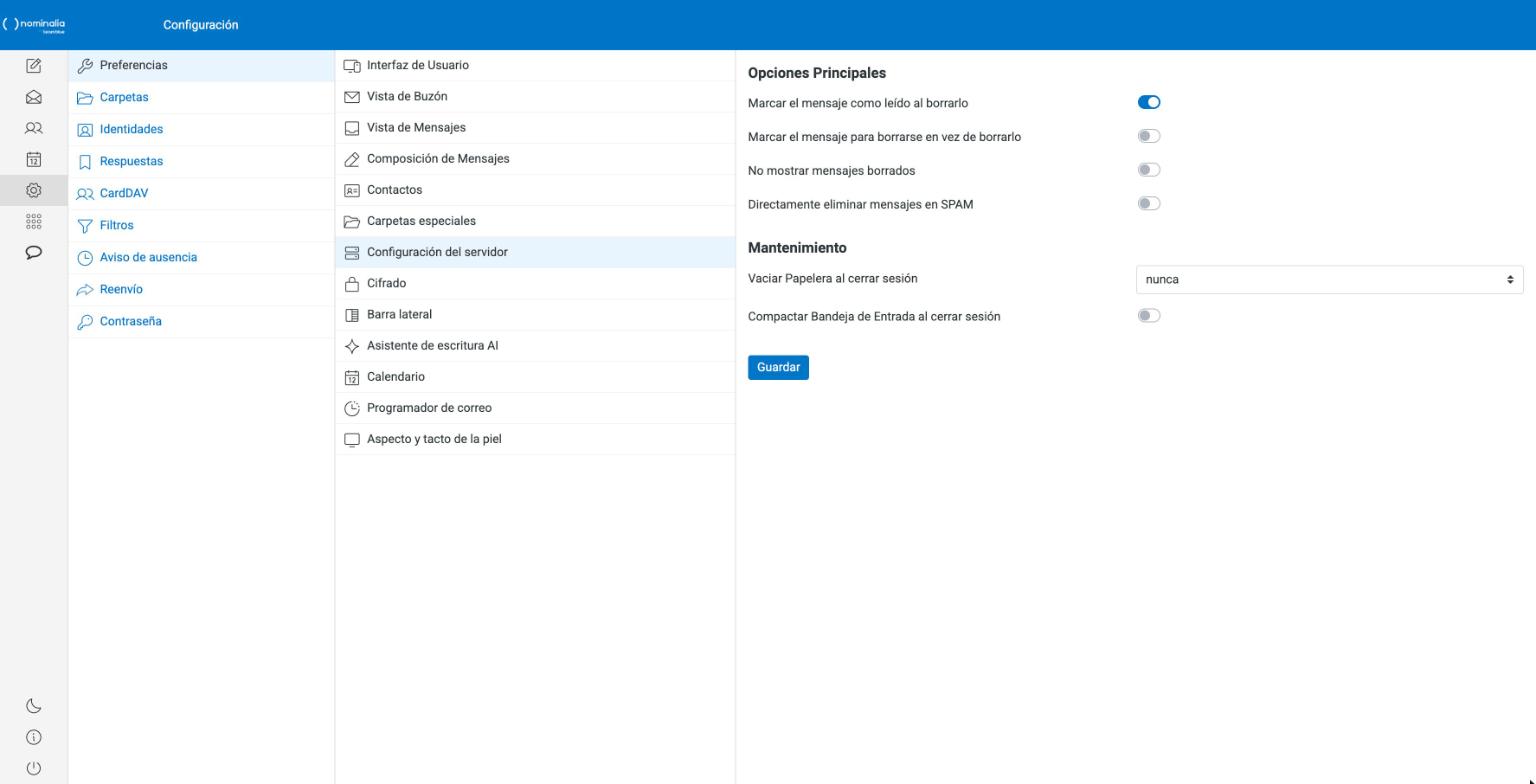Select Cifrado preferences
1536x784 pixels.
pyautogui.click(x=535, y=283)
